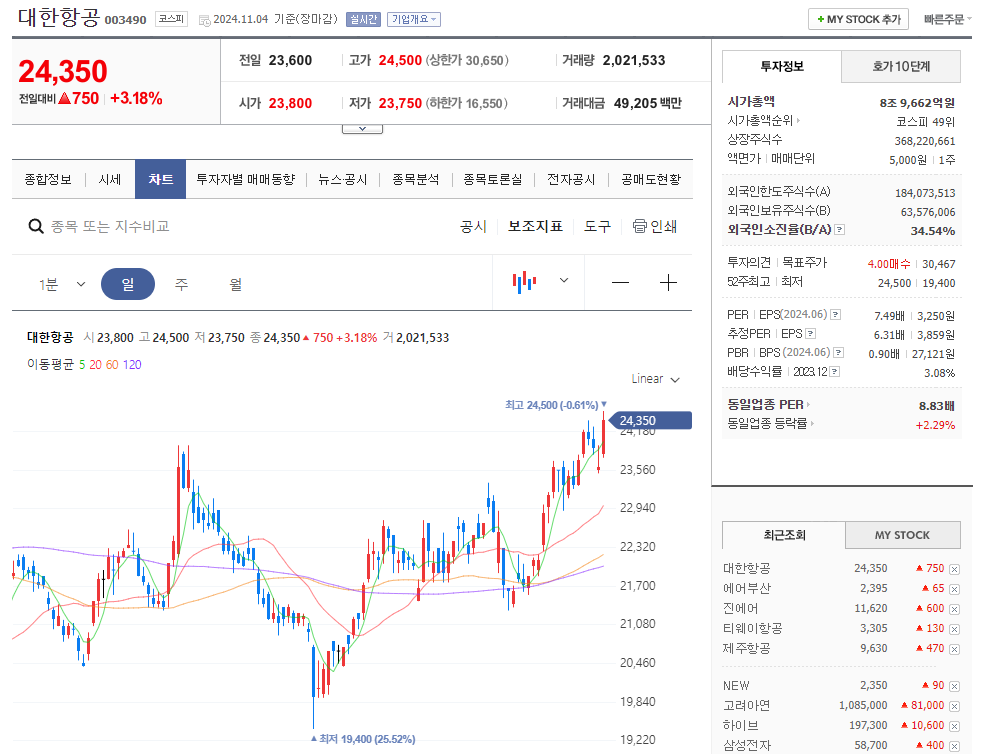Image resolution: width=999 pixels, height=754 pixels.
Task: Toggle the 실시간 real-time badge
Action: click(363, 20)
